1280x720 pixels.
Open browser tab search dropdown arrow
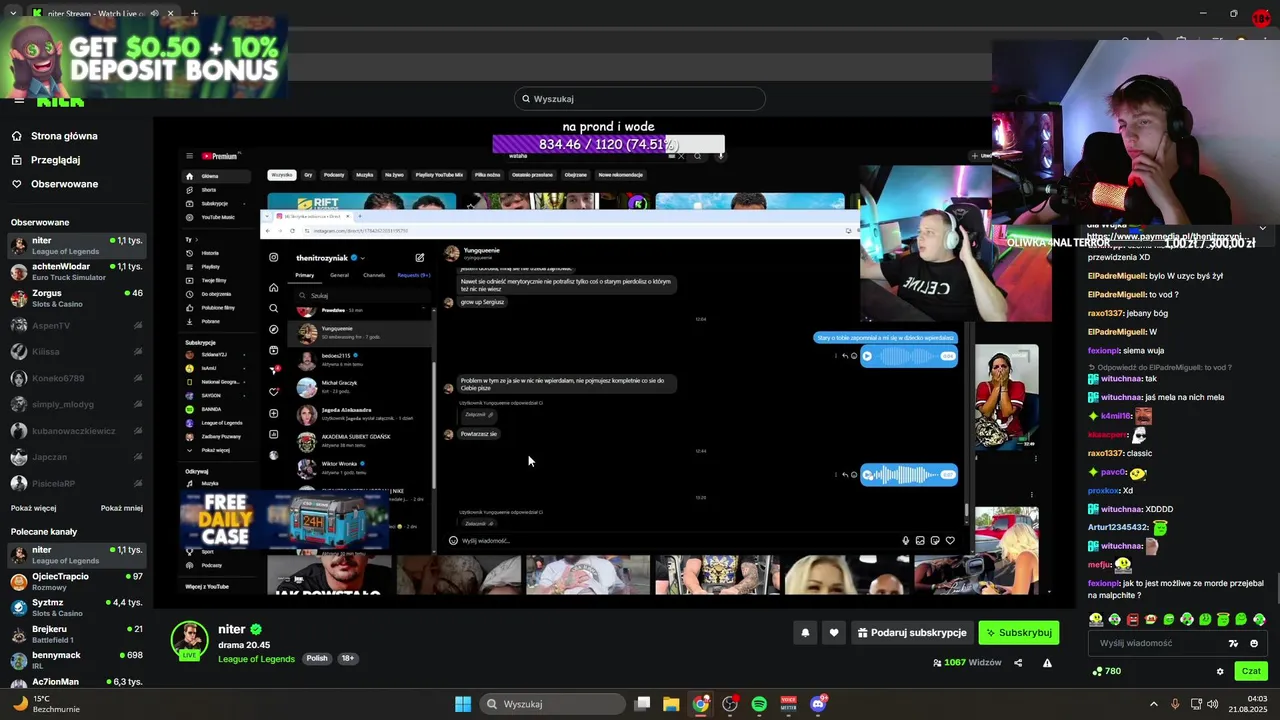(12, 14)
